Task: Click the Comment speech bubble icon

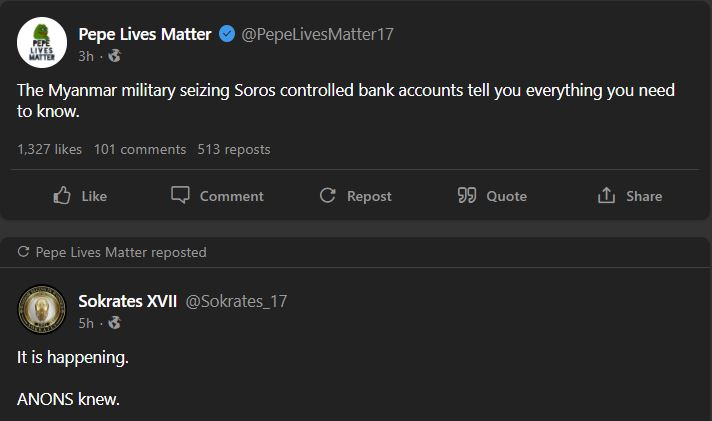Action: (180, 195)
